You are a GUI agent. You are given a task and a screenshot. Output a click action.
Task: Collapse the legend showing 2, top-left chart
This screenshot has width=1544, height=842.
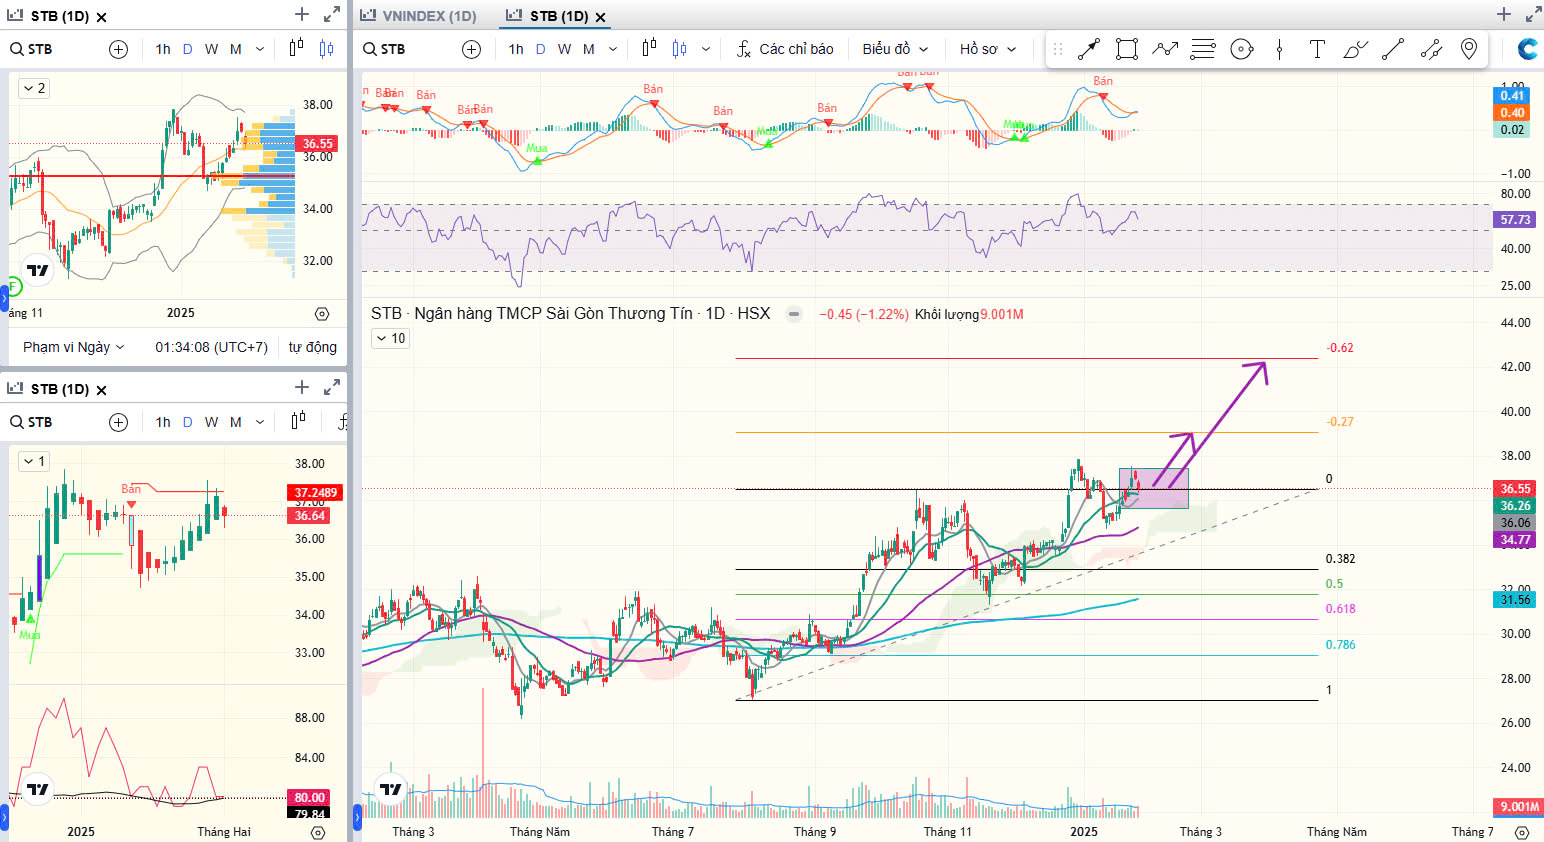coord(33,88)
